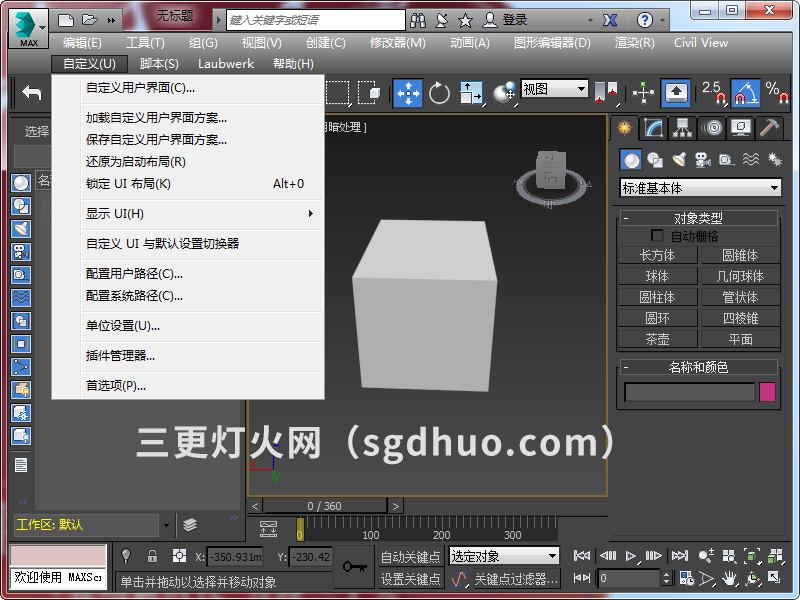Click the Pan View hand icon

[x=730, y=578]
